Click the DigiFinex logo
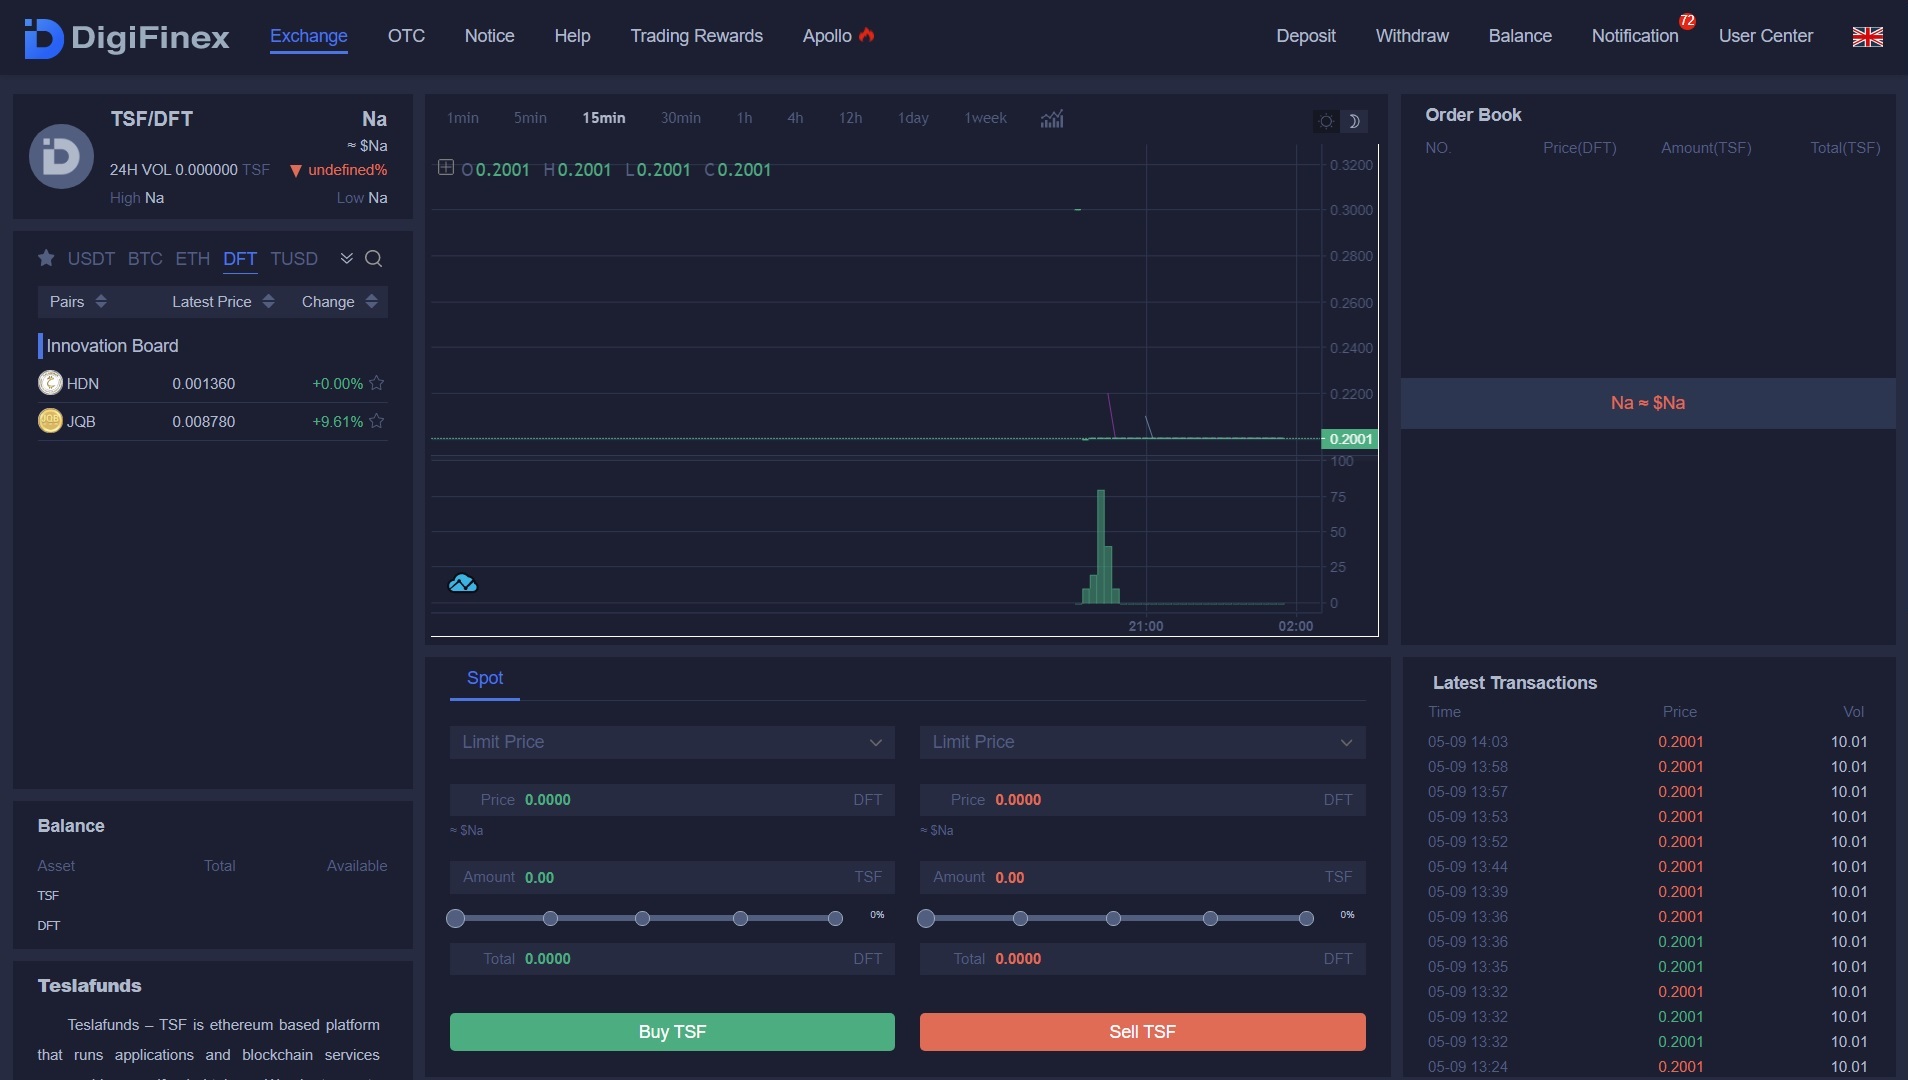Viewport: 1908px width, 1080px height. (x=127, y=38)
